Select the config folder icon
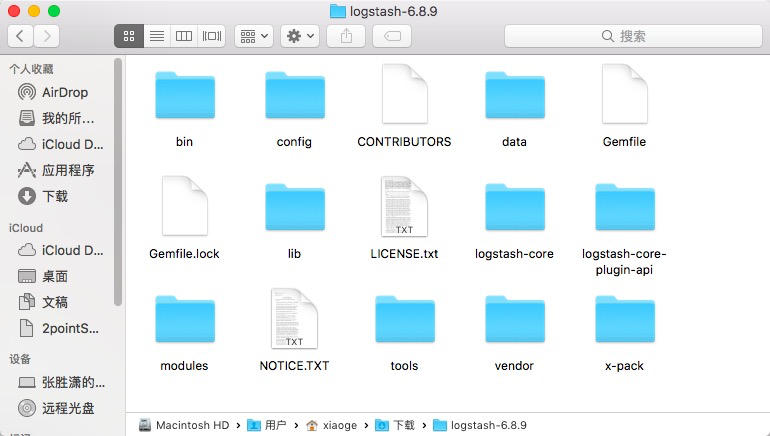 (x=295, y=95)
